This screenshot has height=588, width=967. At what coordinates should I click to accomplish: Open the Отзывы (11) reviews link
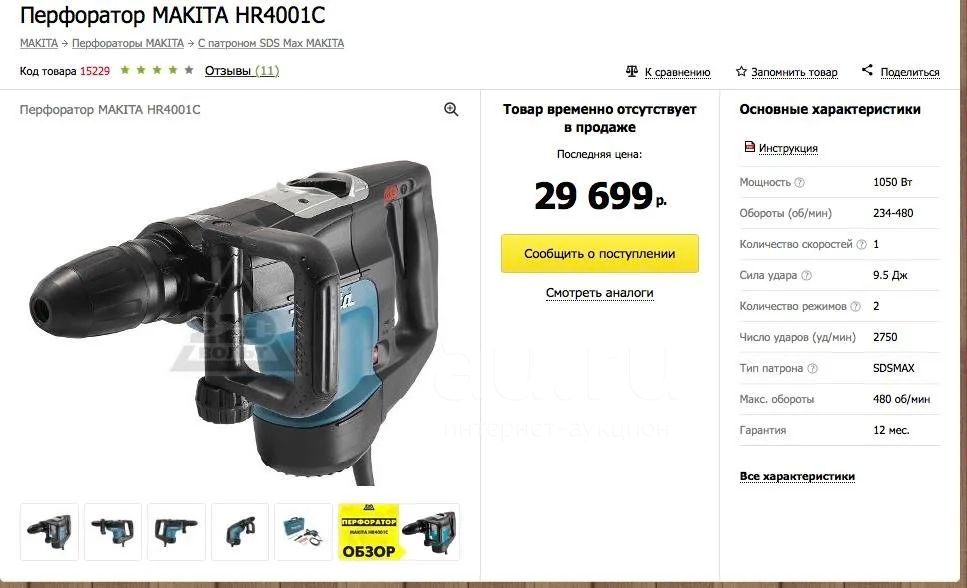point(242,71)
